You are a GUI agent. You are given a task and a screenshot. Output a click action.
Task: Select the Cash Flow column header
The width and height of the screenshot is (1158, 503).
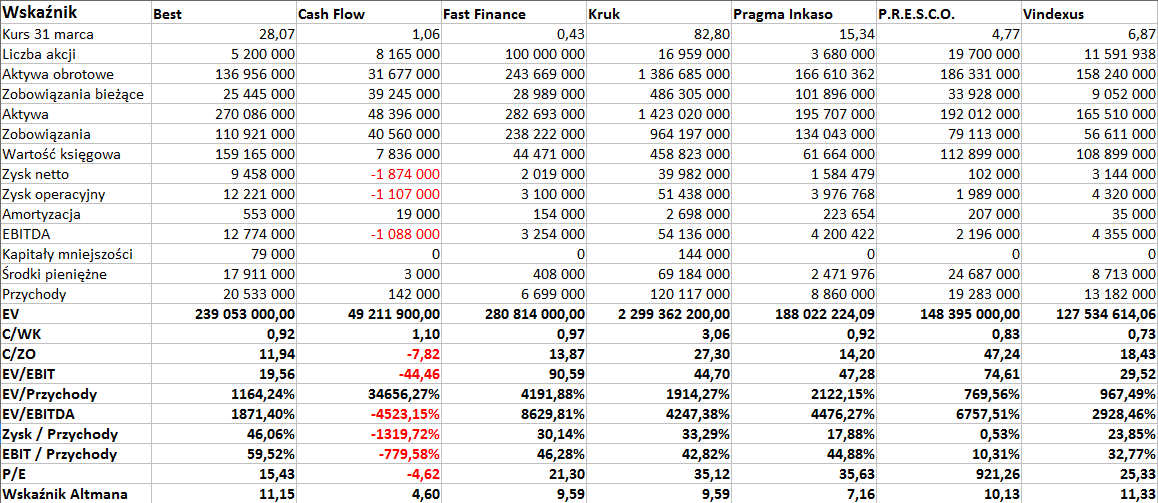coord(368,13)
